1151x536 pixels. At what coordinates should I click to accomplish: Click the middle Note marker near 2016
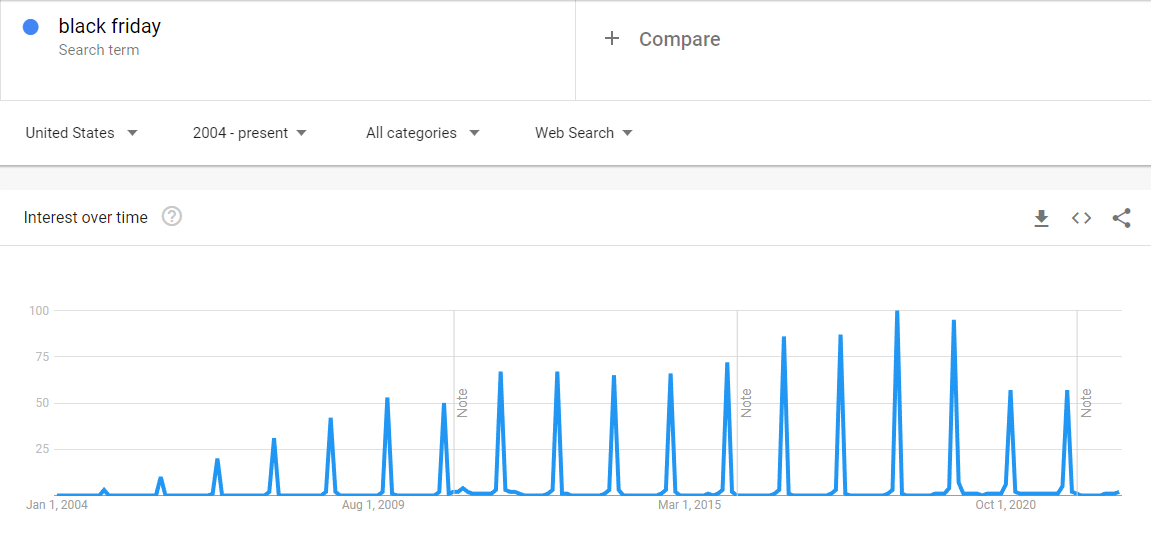click(x=746, y=402)
